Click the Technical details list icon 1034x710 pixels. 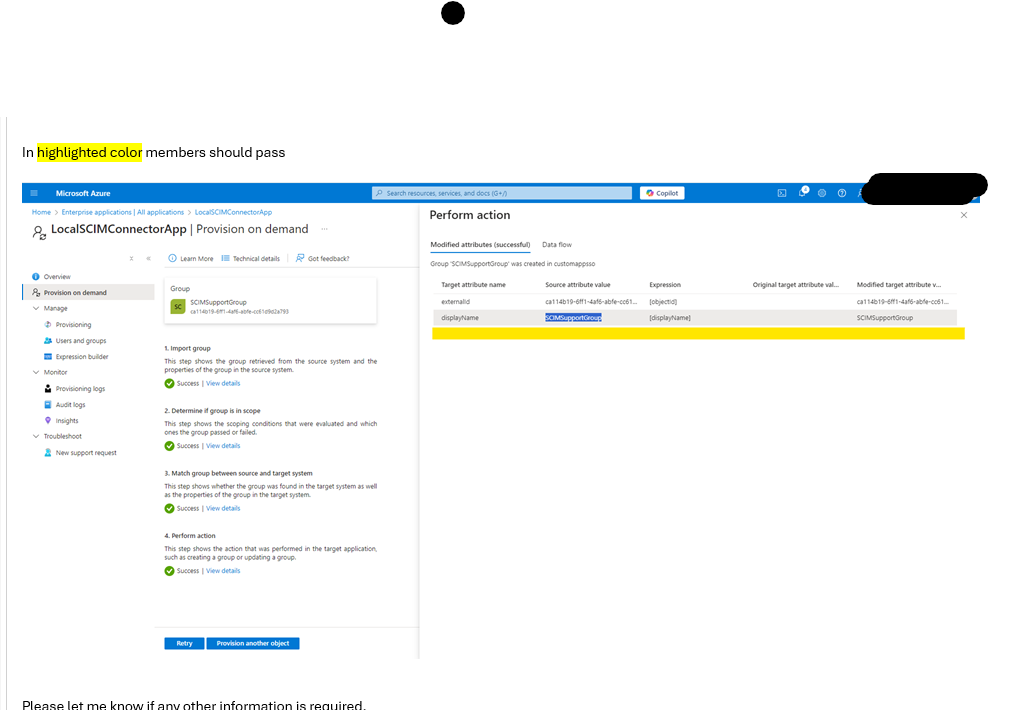coord(226,258)
